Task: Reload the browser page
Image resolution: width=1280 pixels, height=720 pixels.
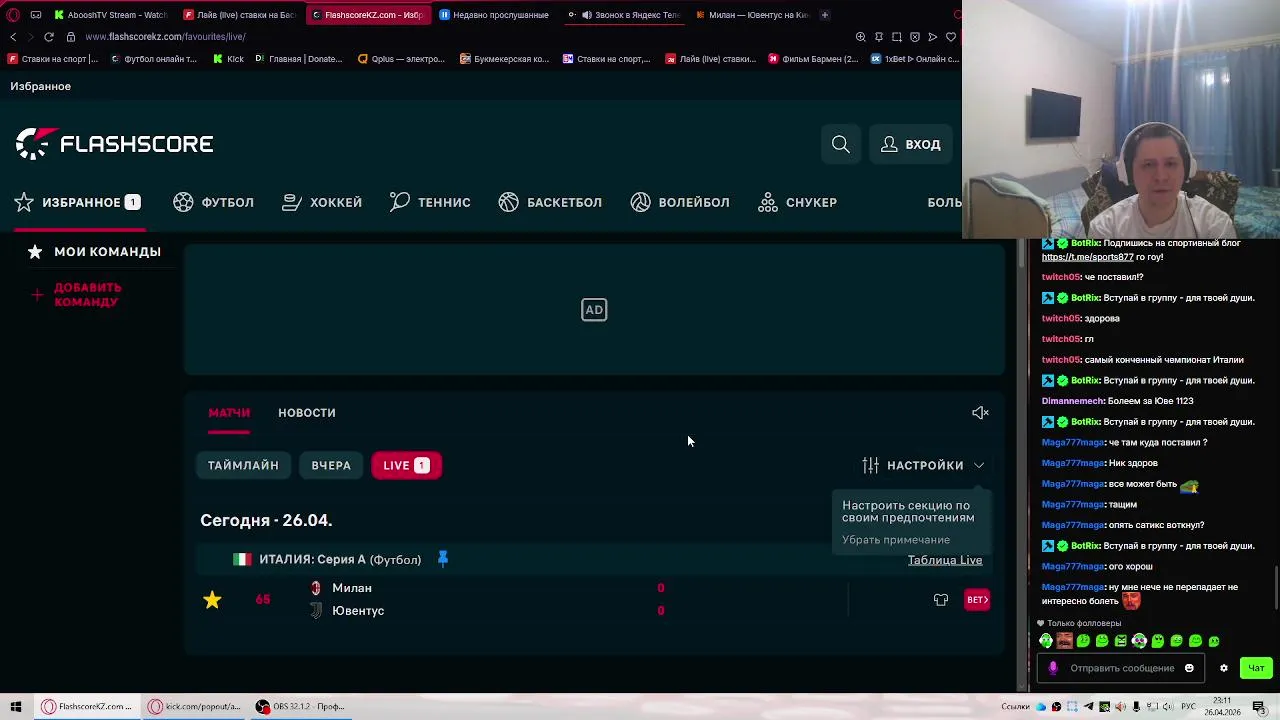Action: (48, 37)
